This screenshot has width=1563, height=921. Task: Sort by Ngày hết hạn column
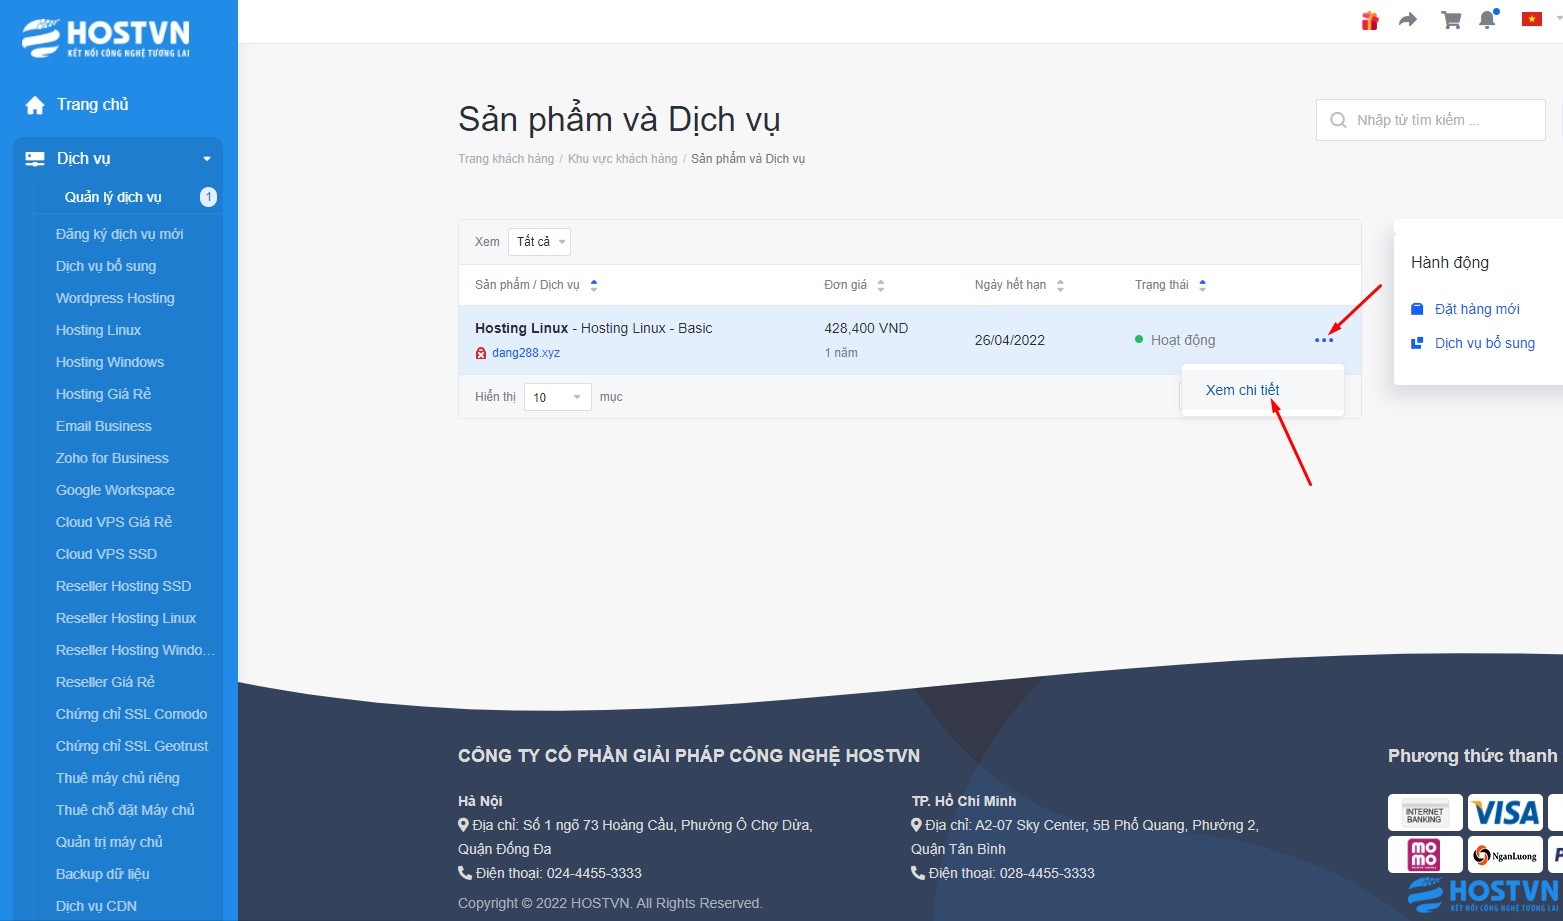click(1019, 285)
